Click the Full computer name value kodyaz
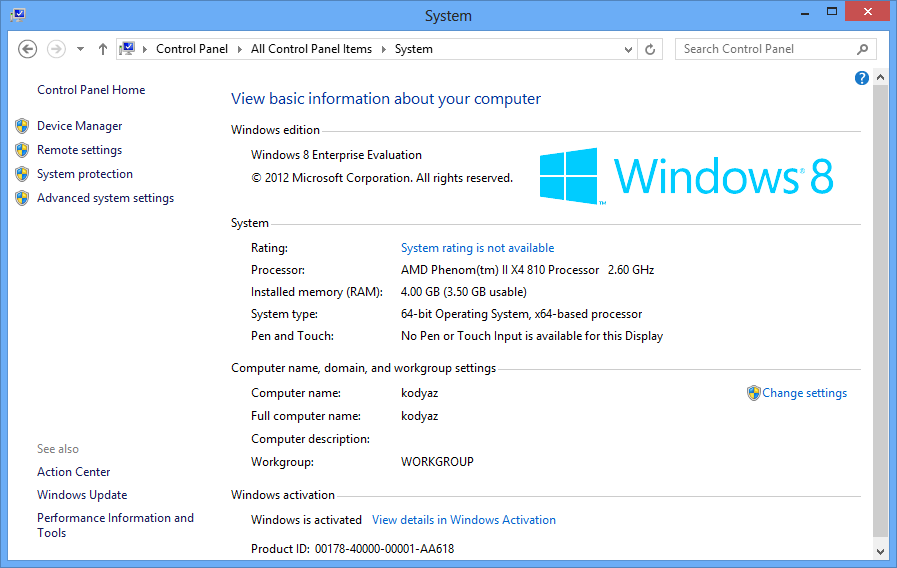 point(419,416)
